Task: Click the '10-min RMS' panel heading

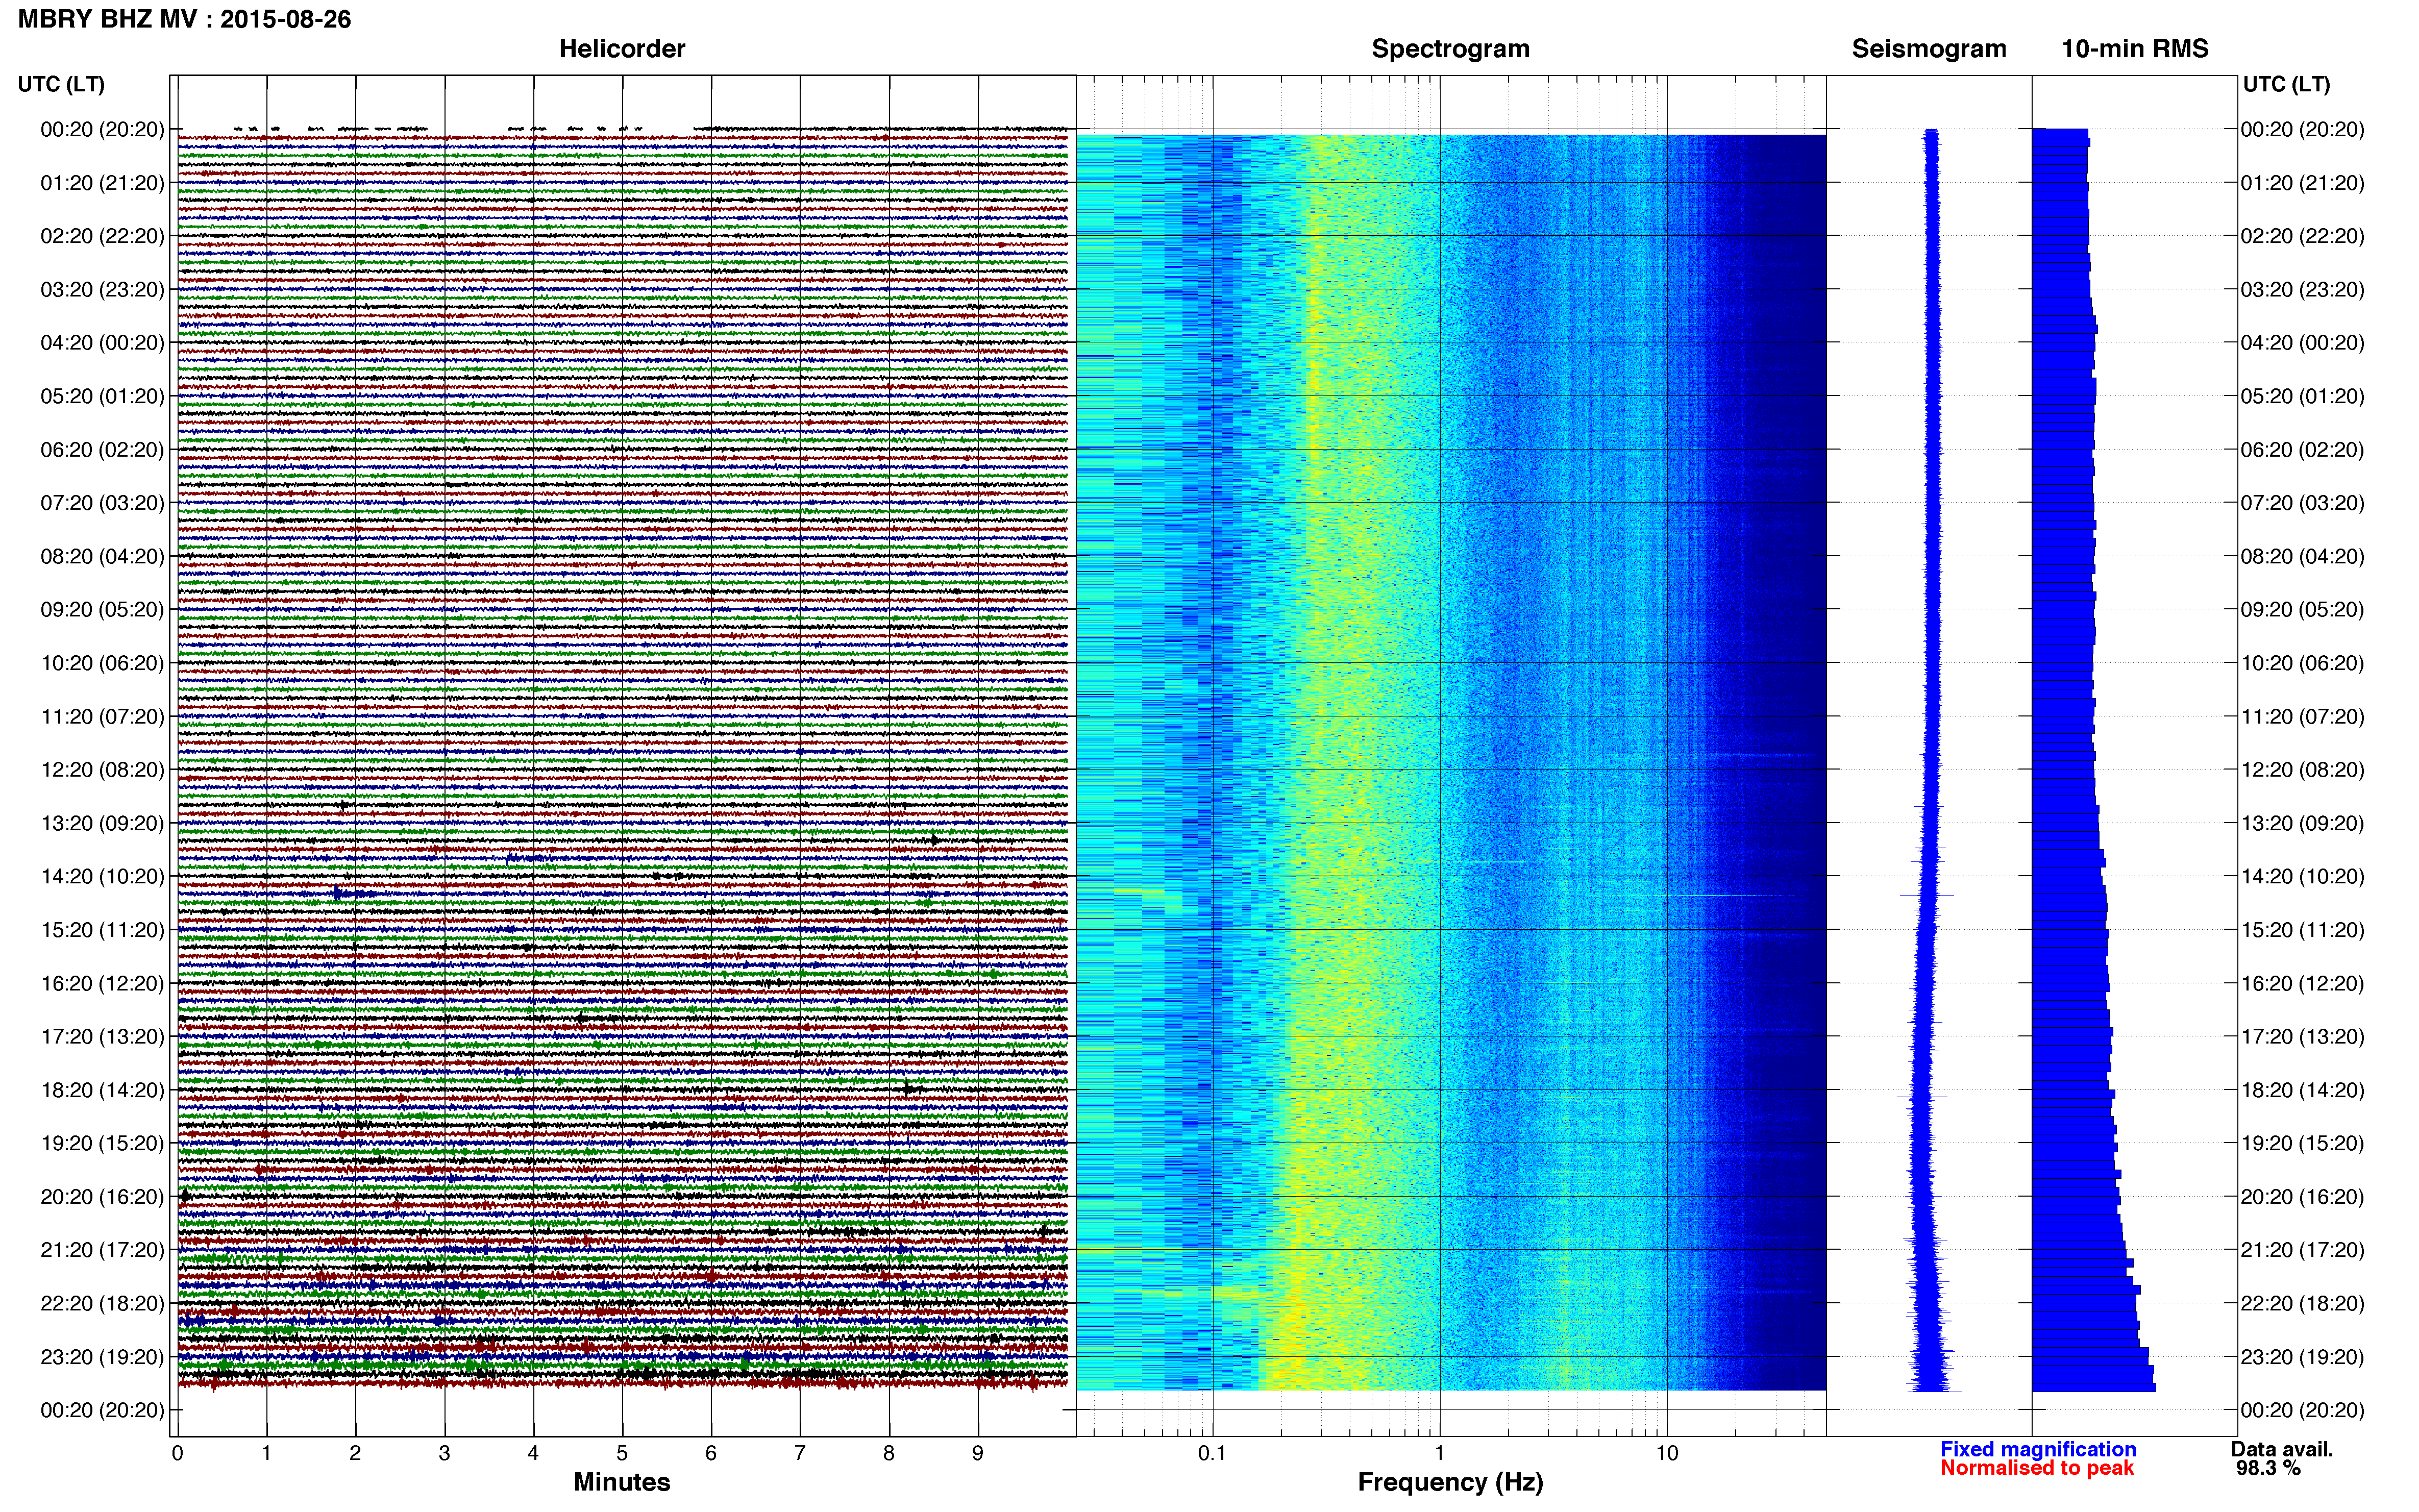Action: click(2135, 49)
